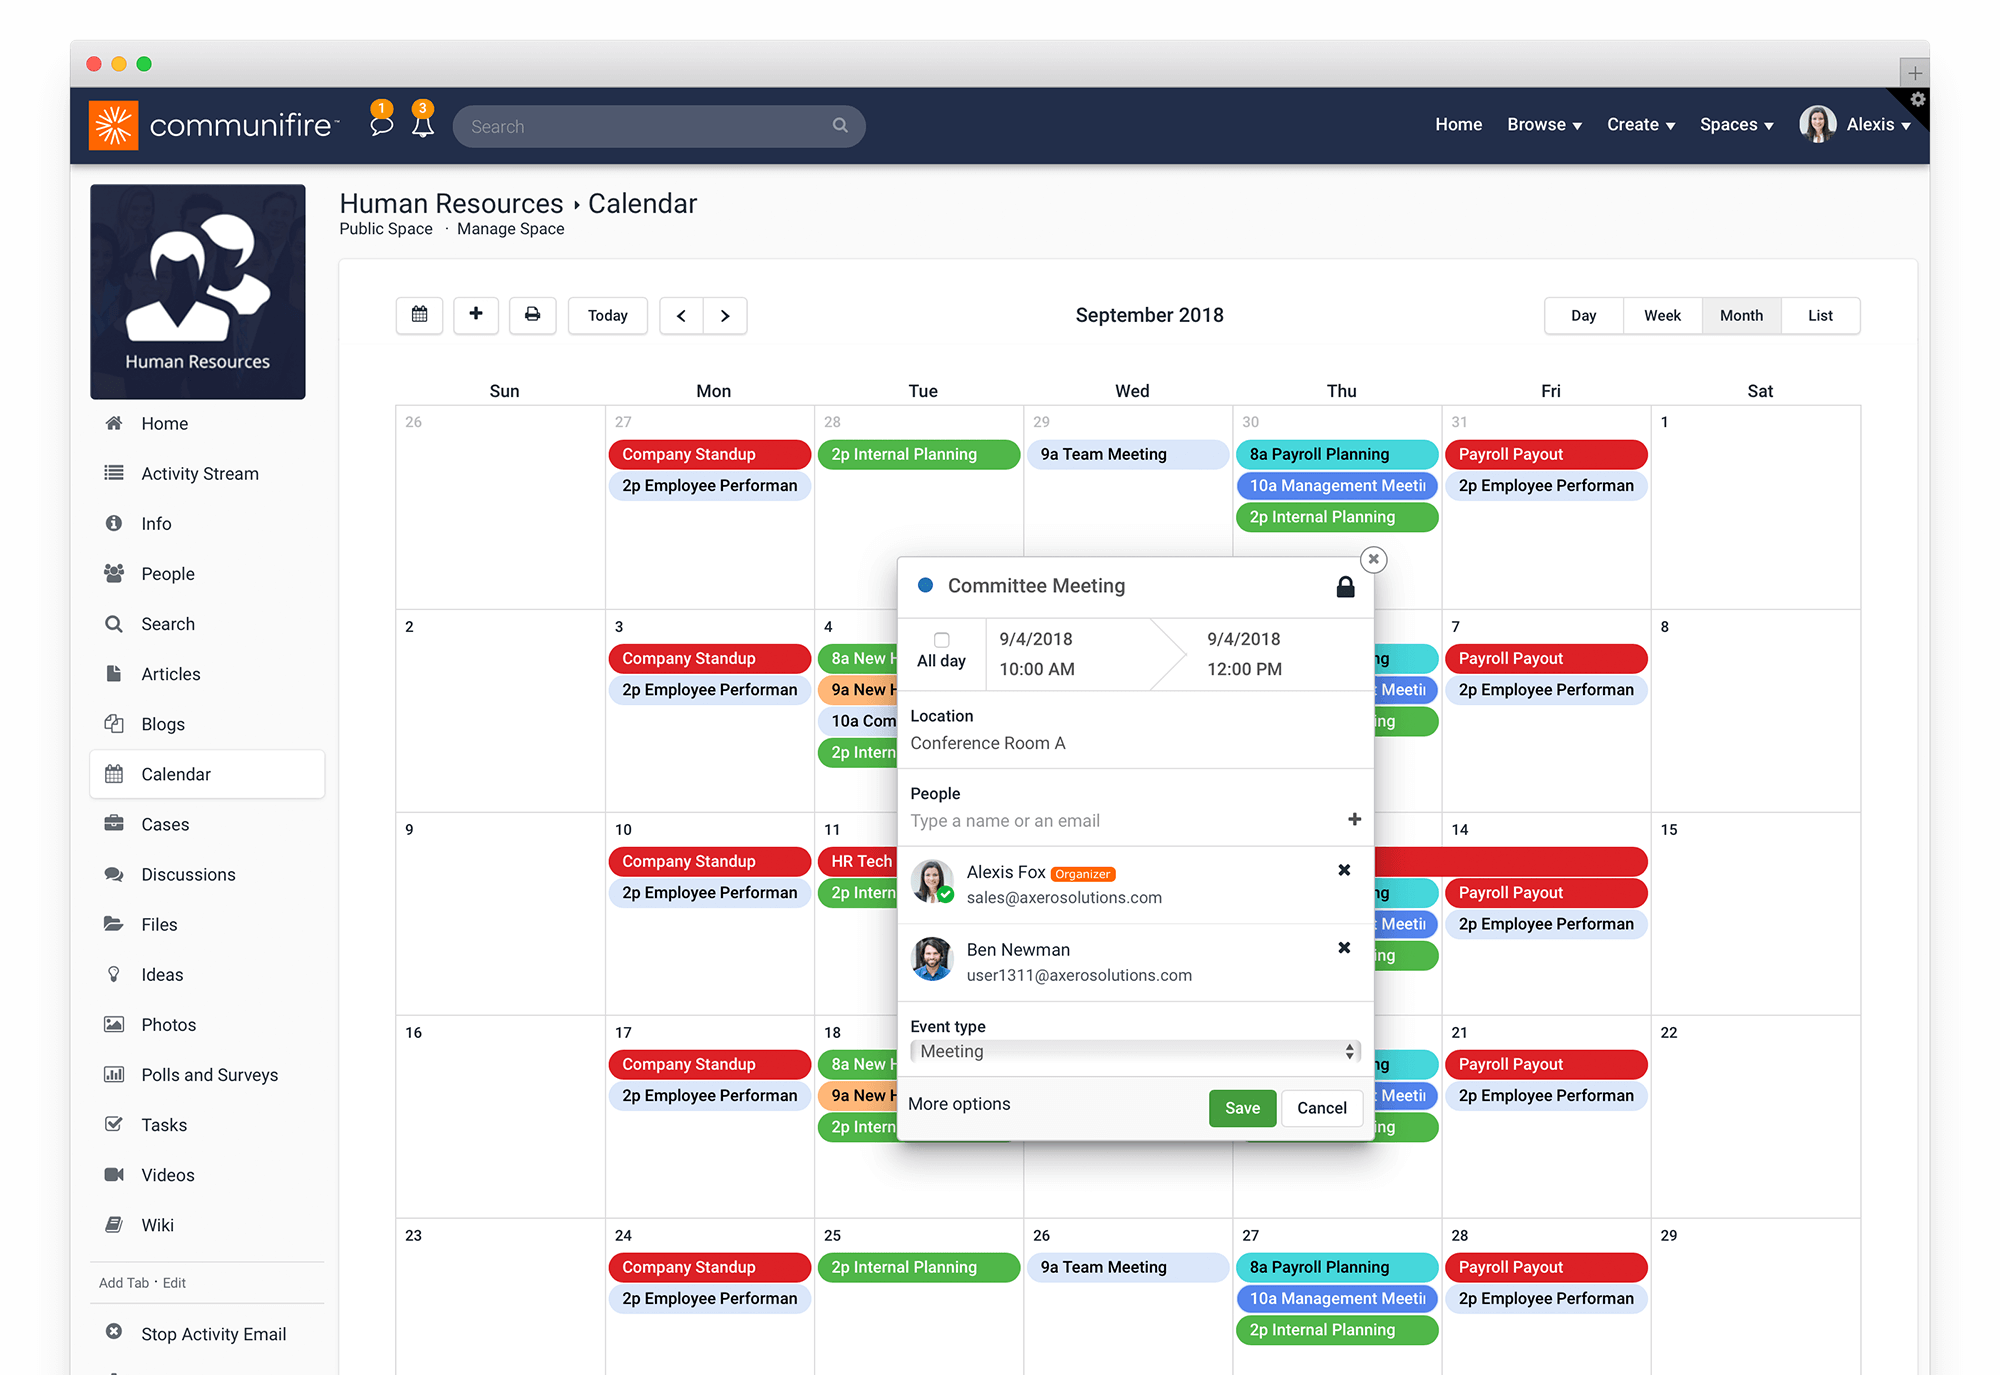Click the settings gear in top corner
The height and width of the screenshot is (1375, 2000).
(x=1917, y=99)
